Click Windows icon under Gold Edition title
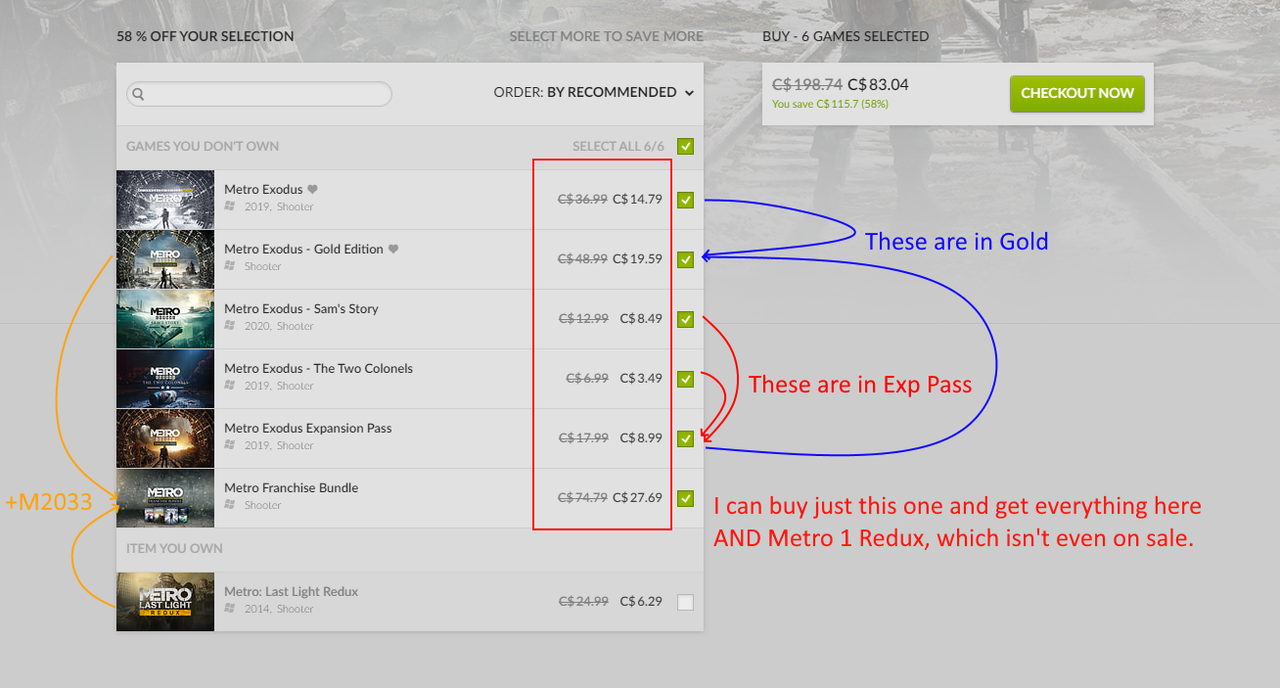The image size is (1280, 688). coord(230,266)
